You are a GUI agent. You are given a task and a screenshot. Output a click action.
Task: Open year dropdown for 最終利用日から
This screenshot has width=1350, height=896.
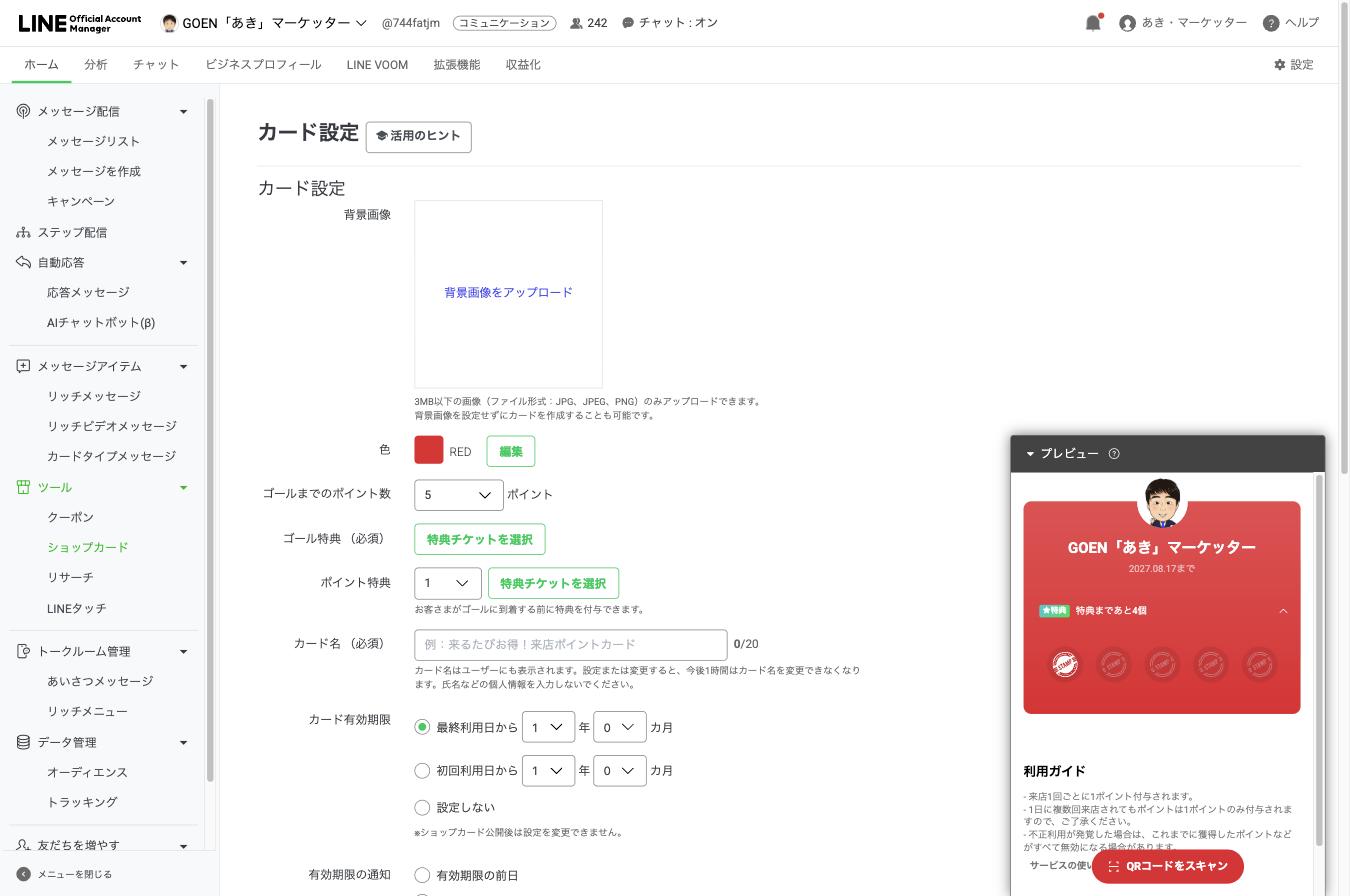pos(548,727)
